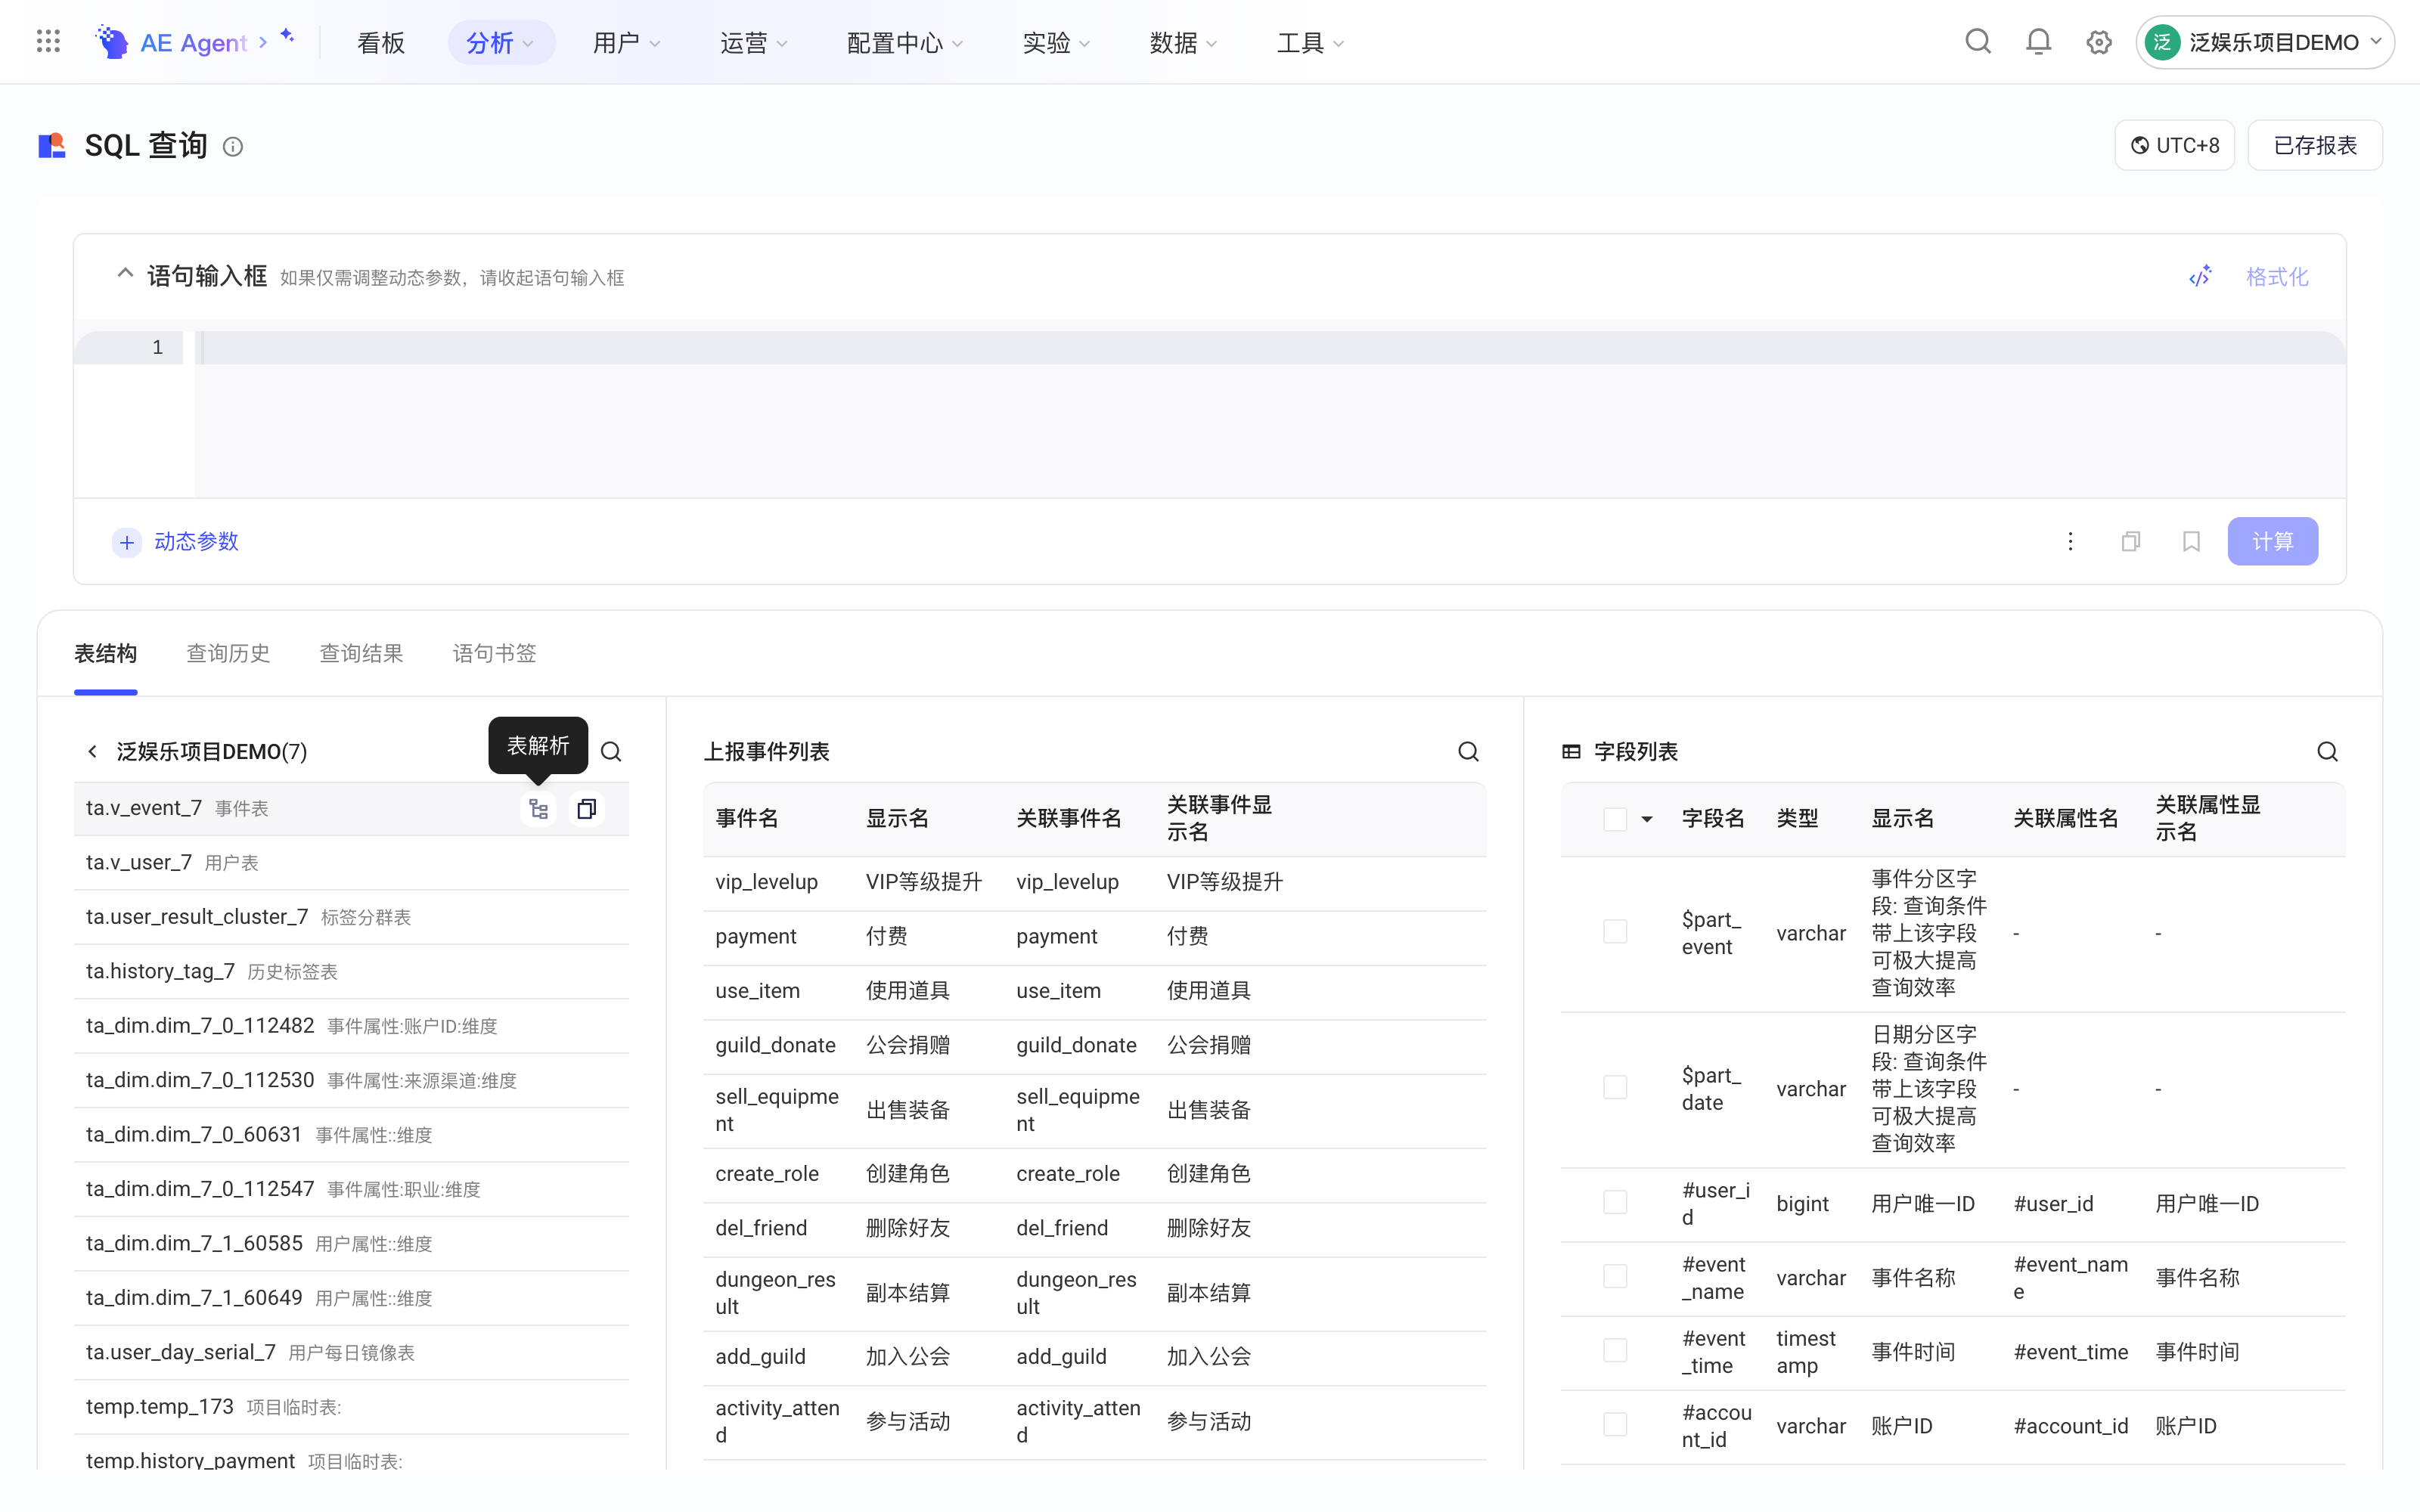The width and height of the screenshot is (2420, 1512).
Task: Go back arrow beside 泛娱乐项目DEMO(7)
Action: click(92, 752)
